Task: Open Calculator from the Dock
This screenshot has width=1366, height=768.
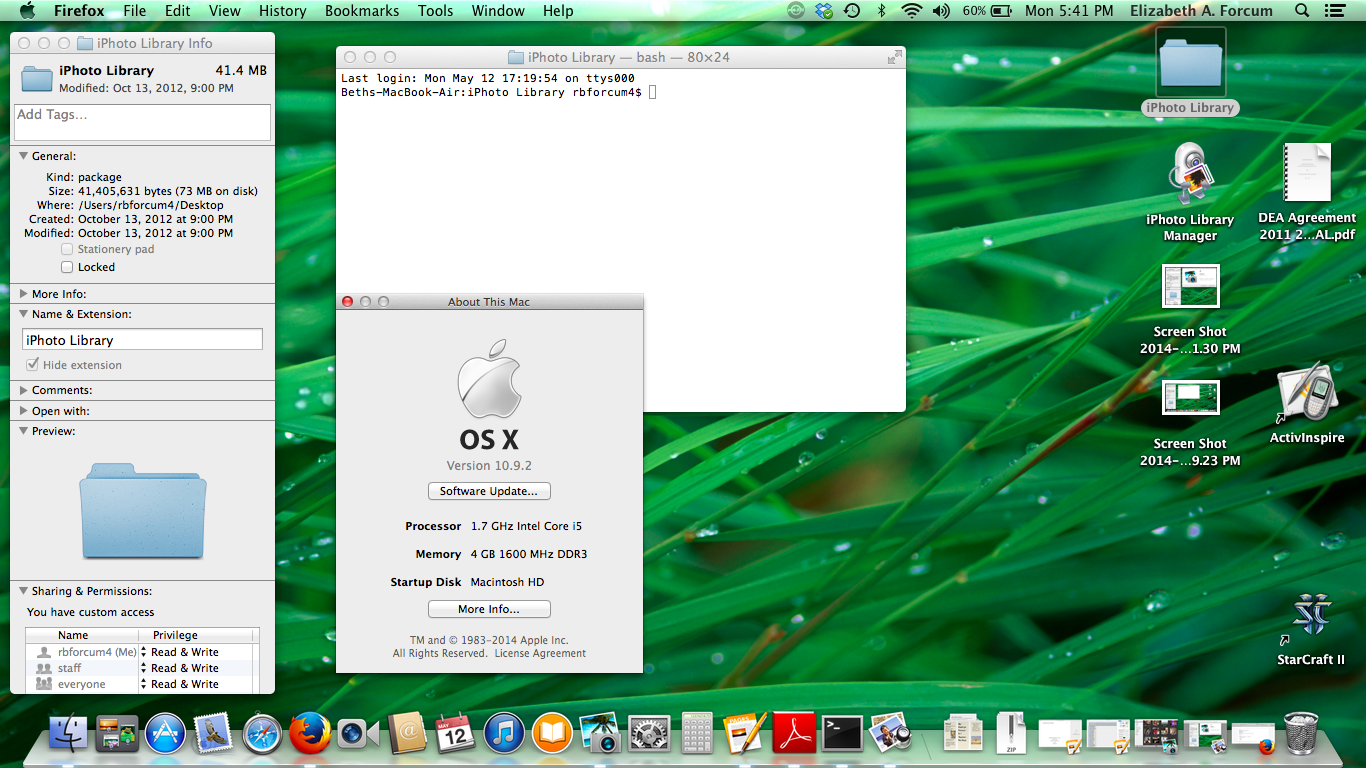Action: tap(697, 734)
